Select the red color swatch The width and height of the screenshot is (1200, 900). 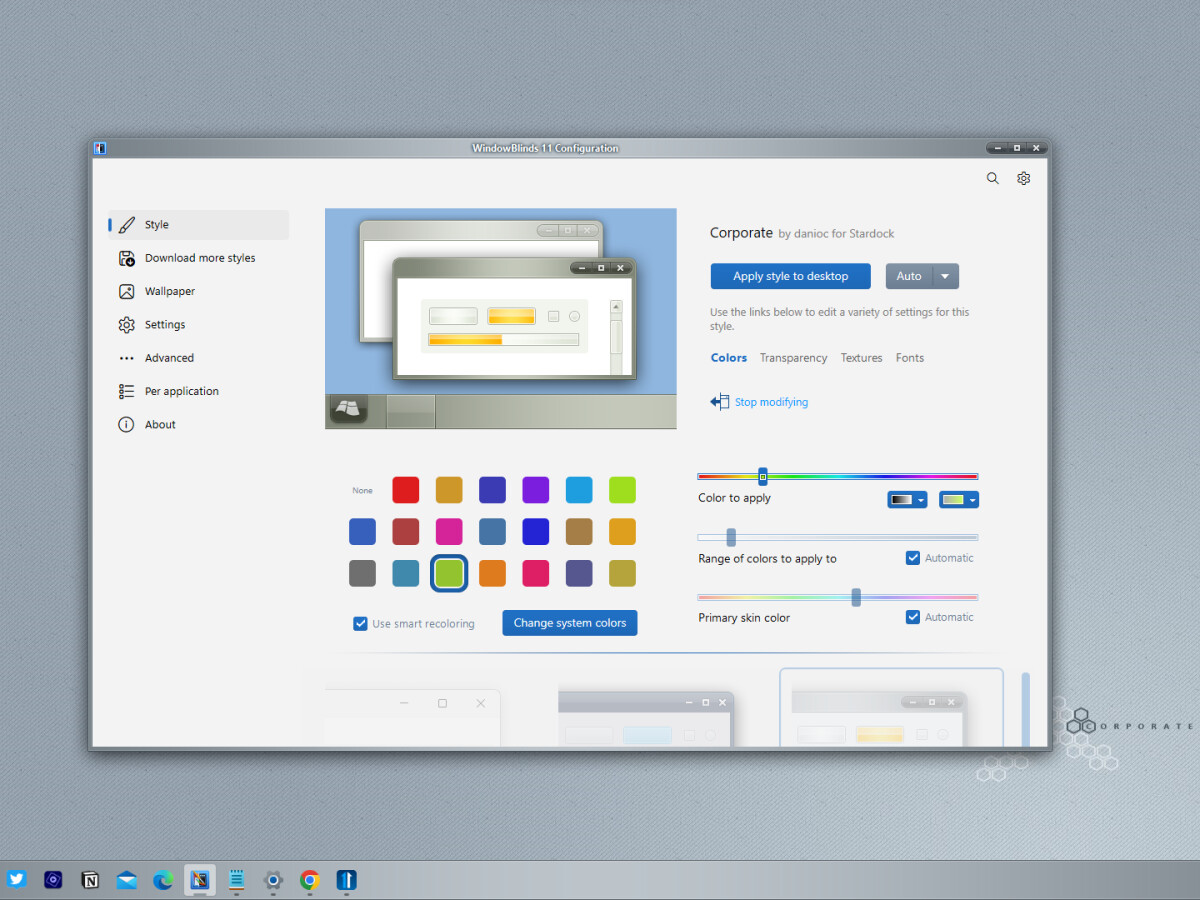tap(405, 490)
